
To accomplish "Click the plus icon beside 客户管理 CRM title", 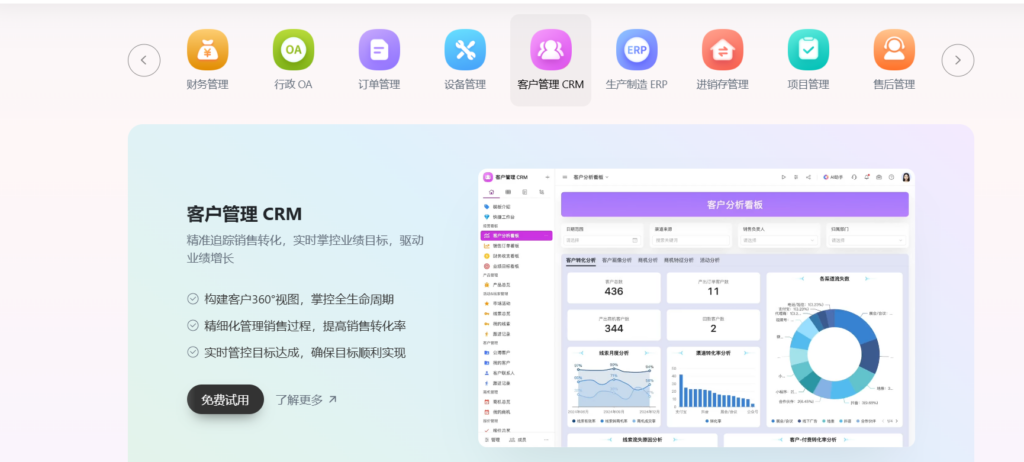I will click(x=547, y=177).
